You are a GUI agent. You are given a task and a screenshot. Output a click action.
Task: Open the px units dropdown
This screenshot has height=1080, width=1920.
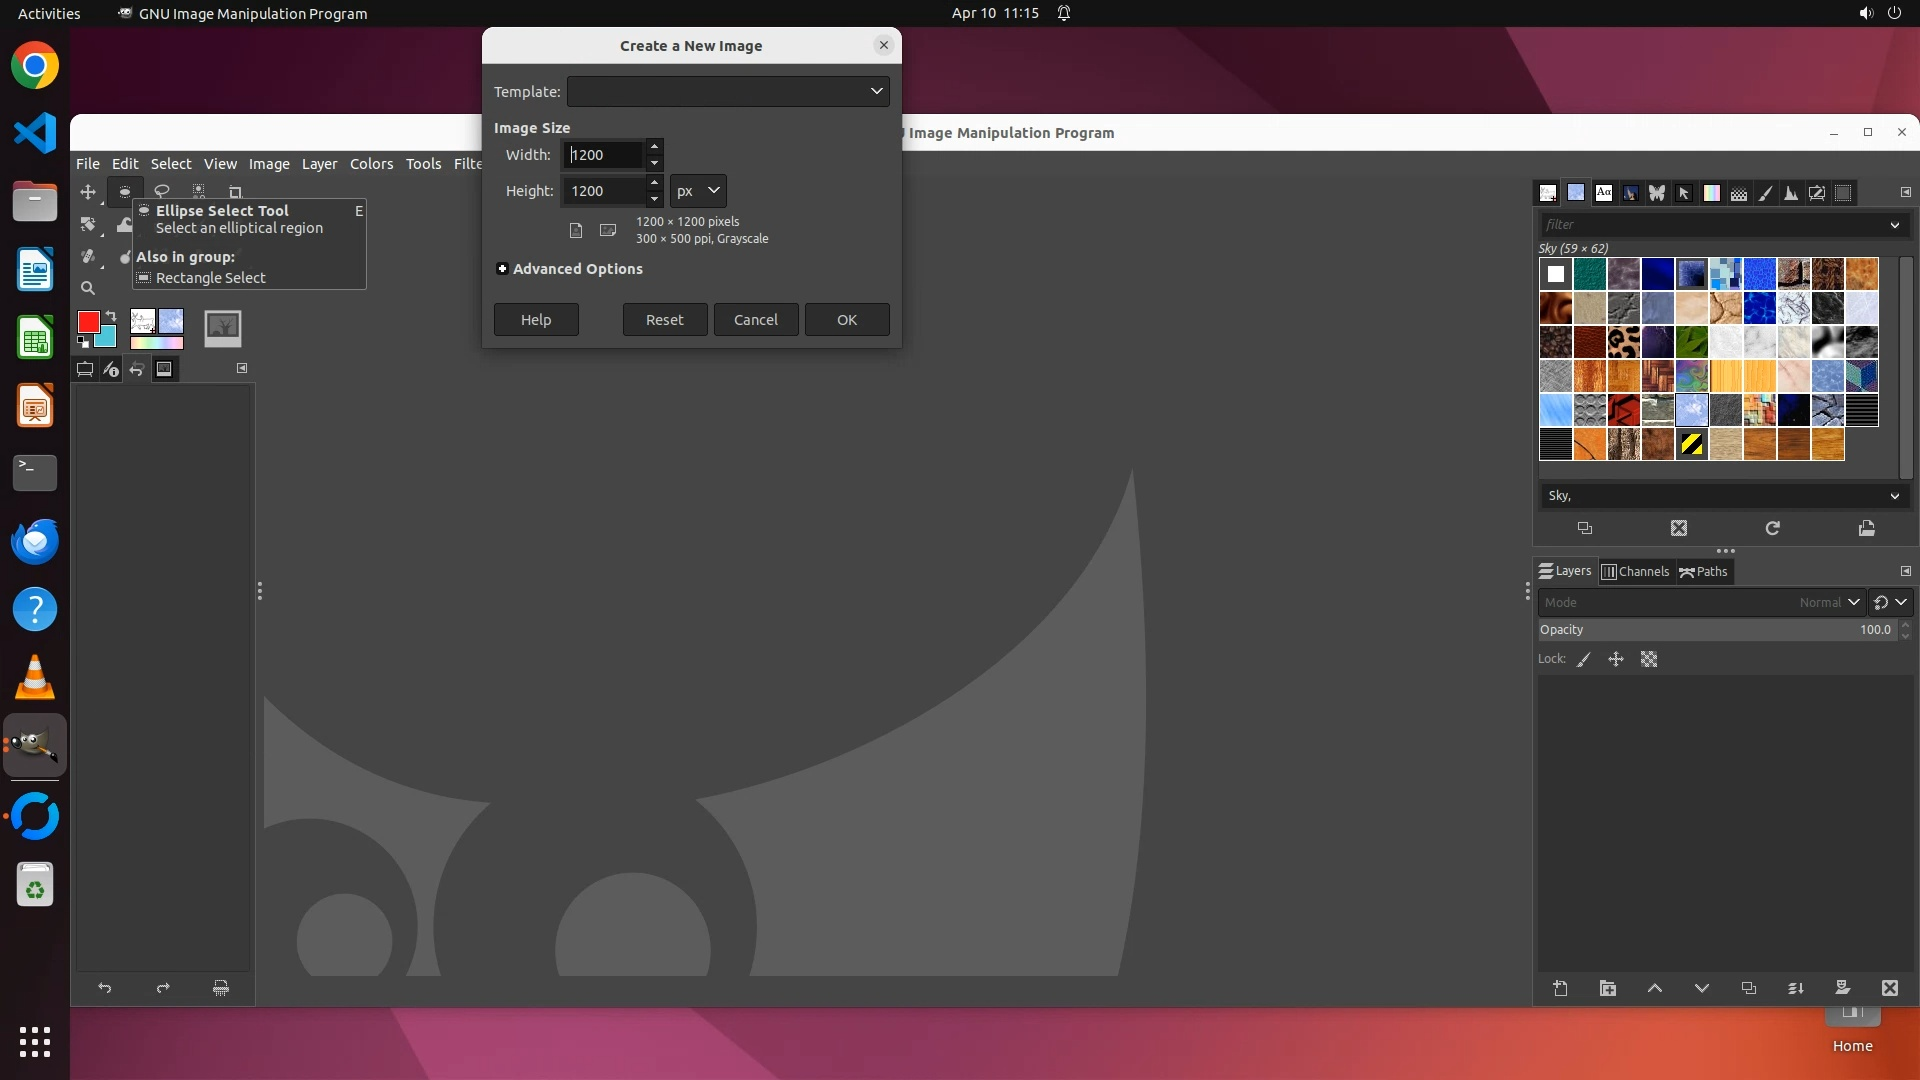tap(698, 191)
